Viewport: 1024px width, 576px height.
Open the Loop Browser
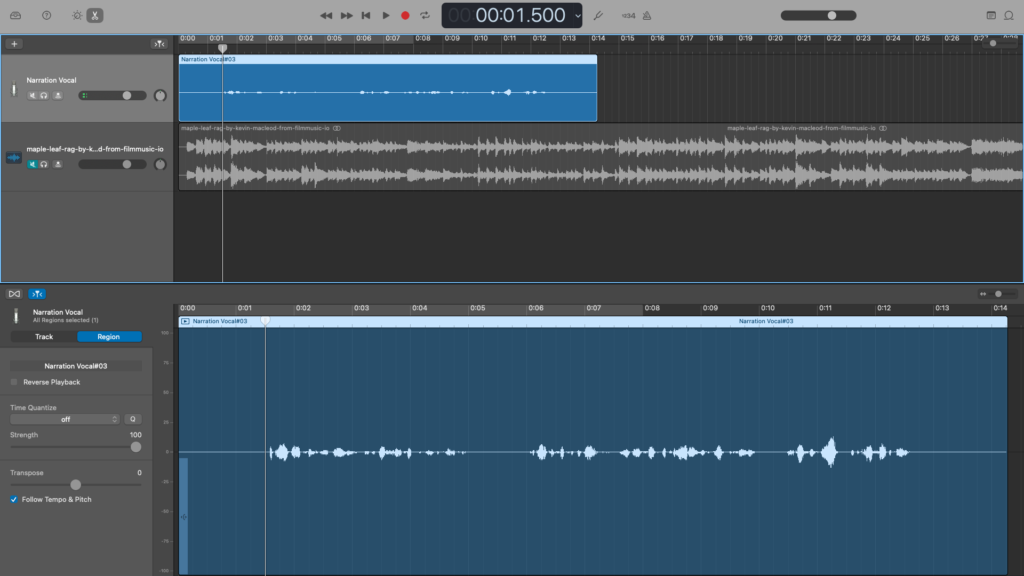(1010, 15)
